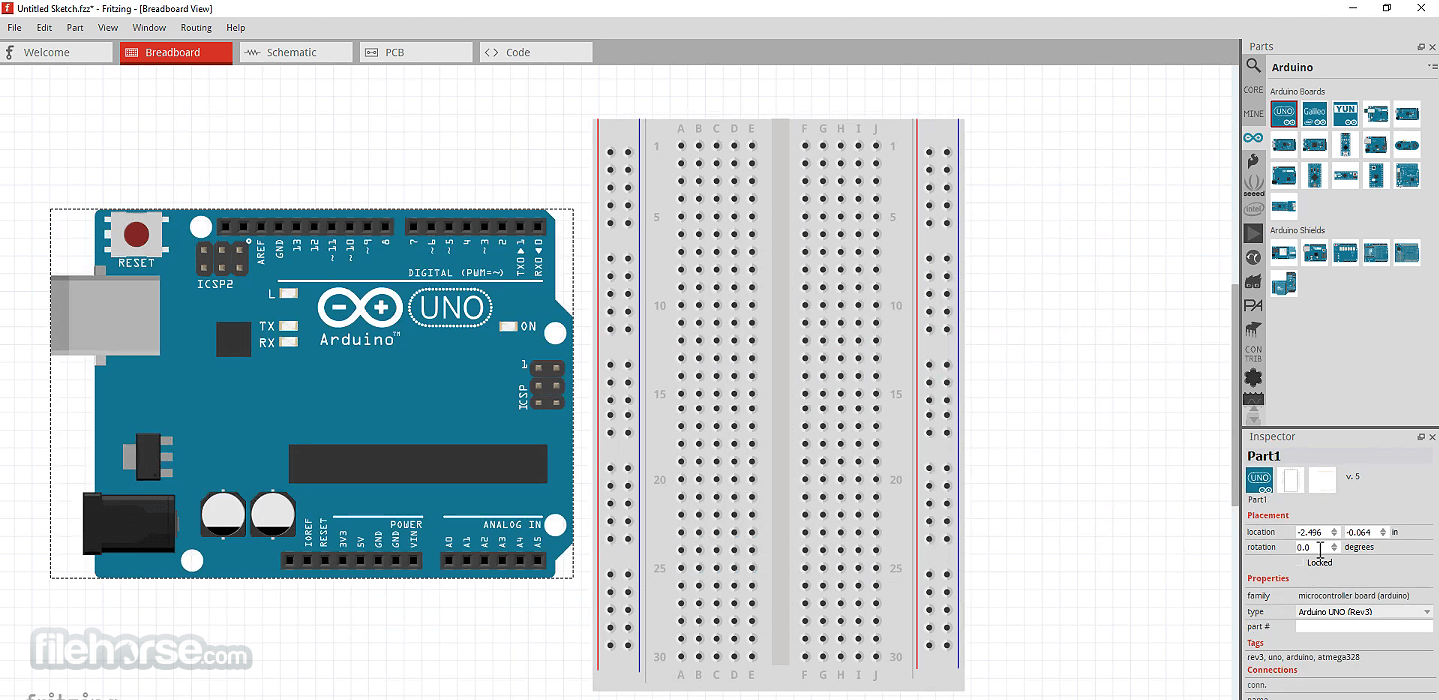Open the CORE parts bin

coord(1253,90)
